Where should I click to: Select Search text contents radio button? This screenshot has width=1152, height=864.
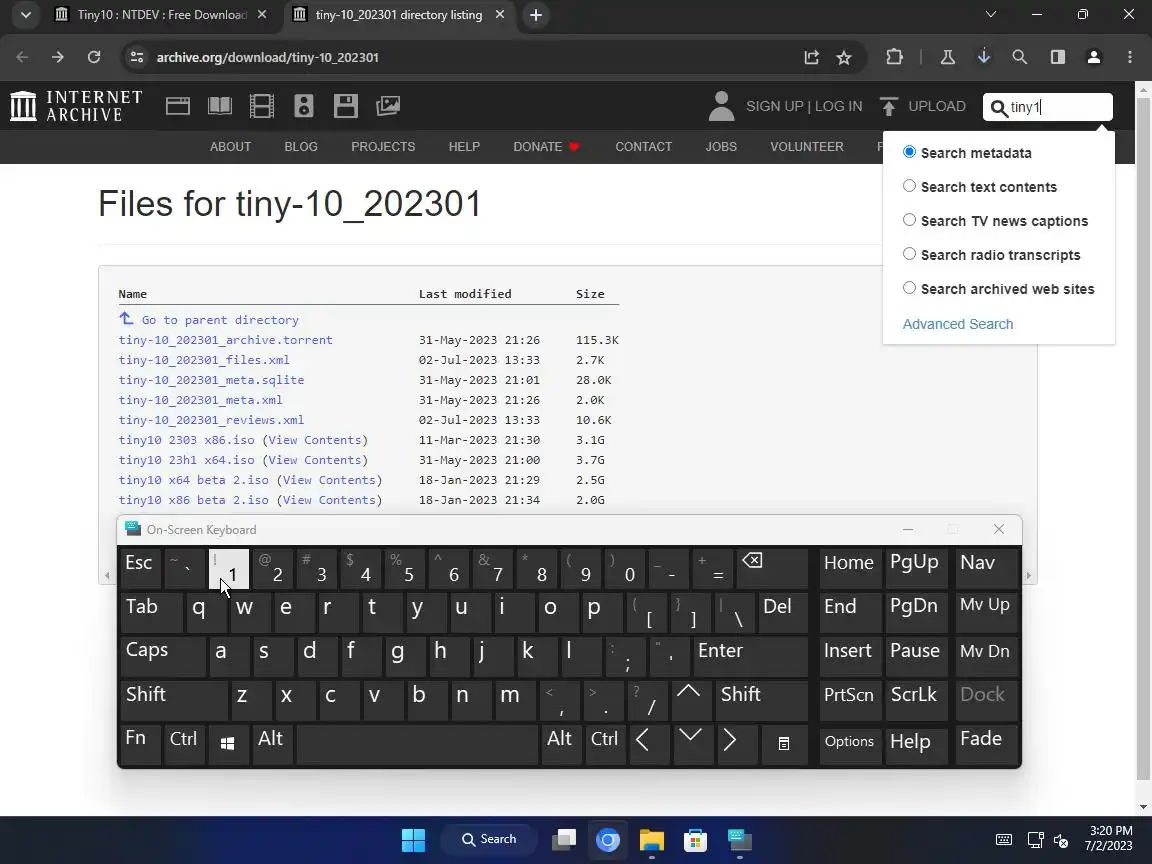pos(909,186)
